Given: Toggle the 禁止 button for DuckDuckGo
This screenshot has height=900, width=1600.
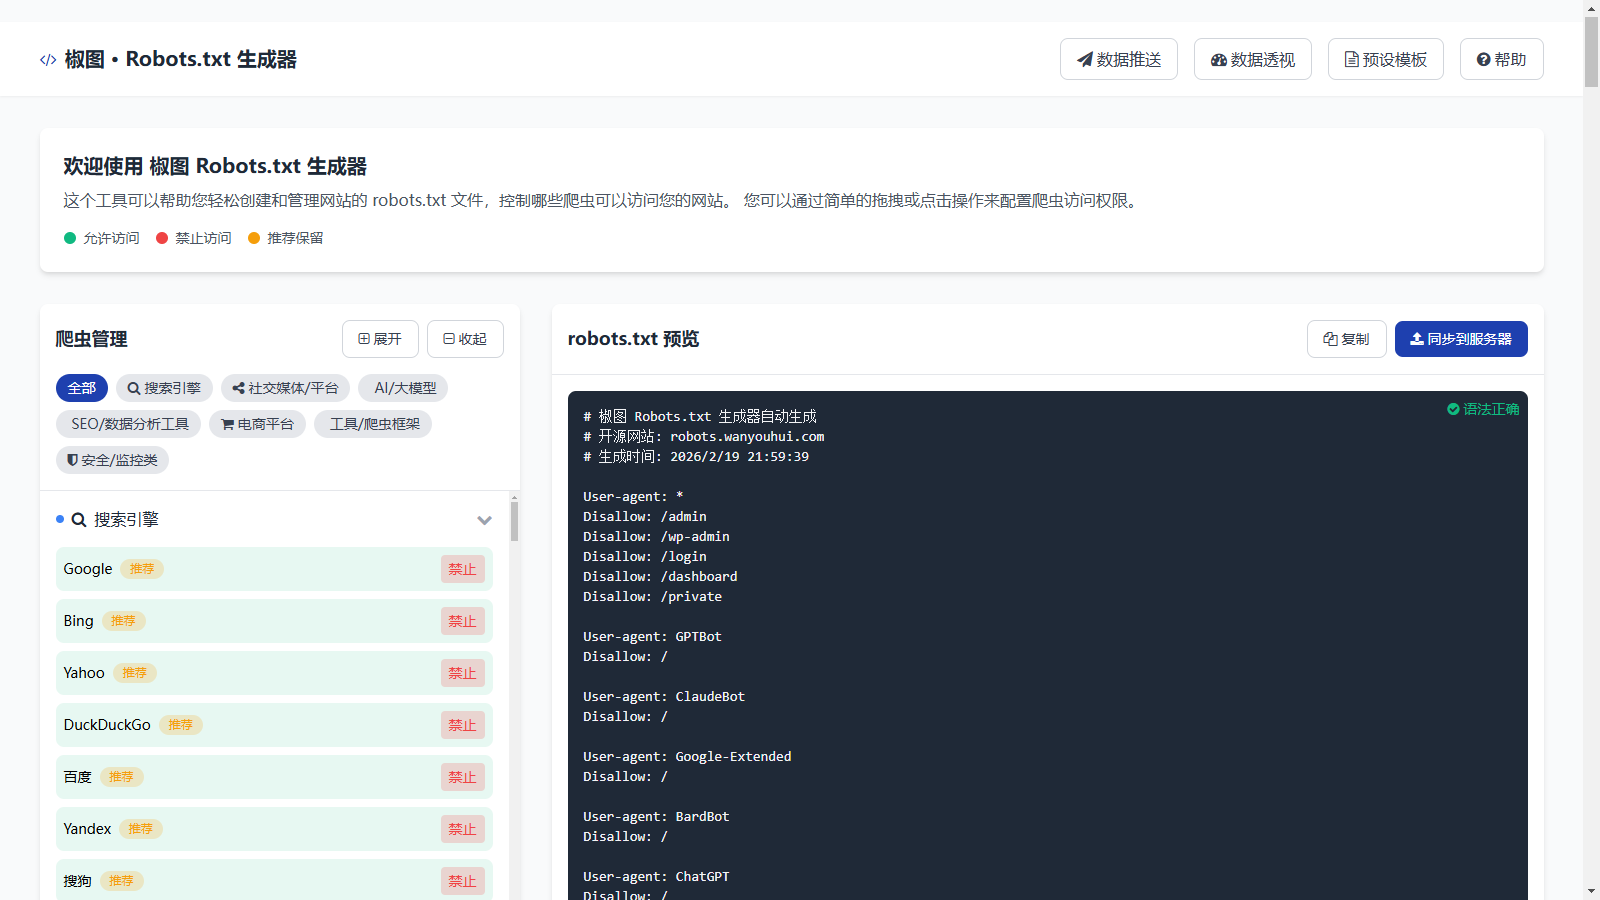Looking at the screenshot, I should 462,725.
